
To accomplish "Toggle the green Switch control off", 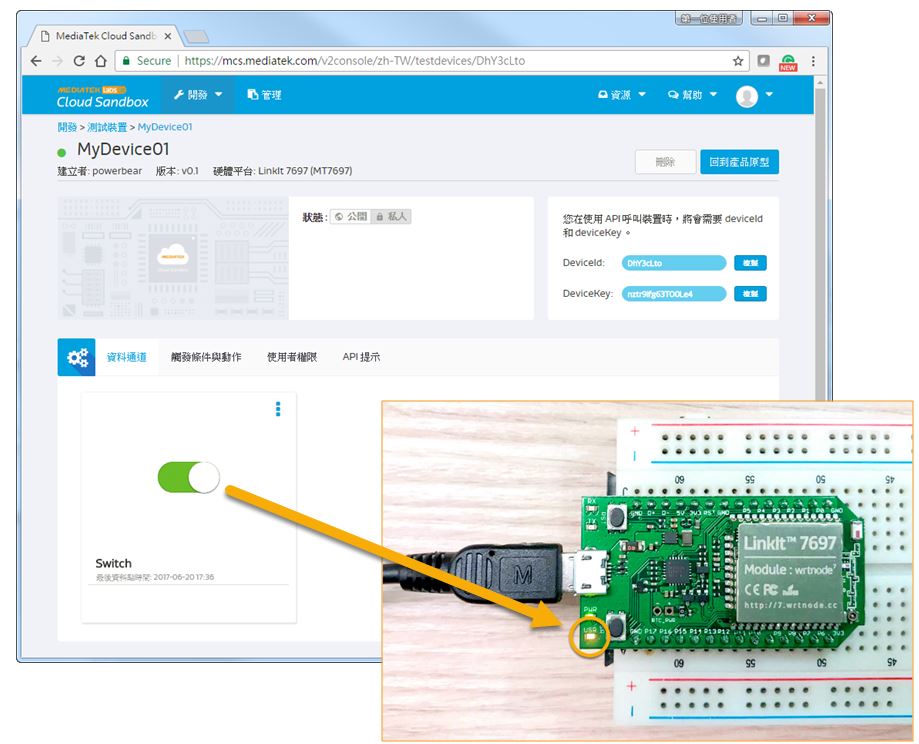I will (x=188, y=477).
